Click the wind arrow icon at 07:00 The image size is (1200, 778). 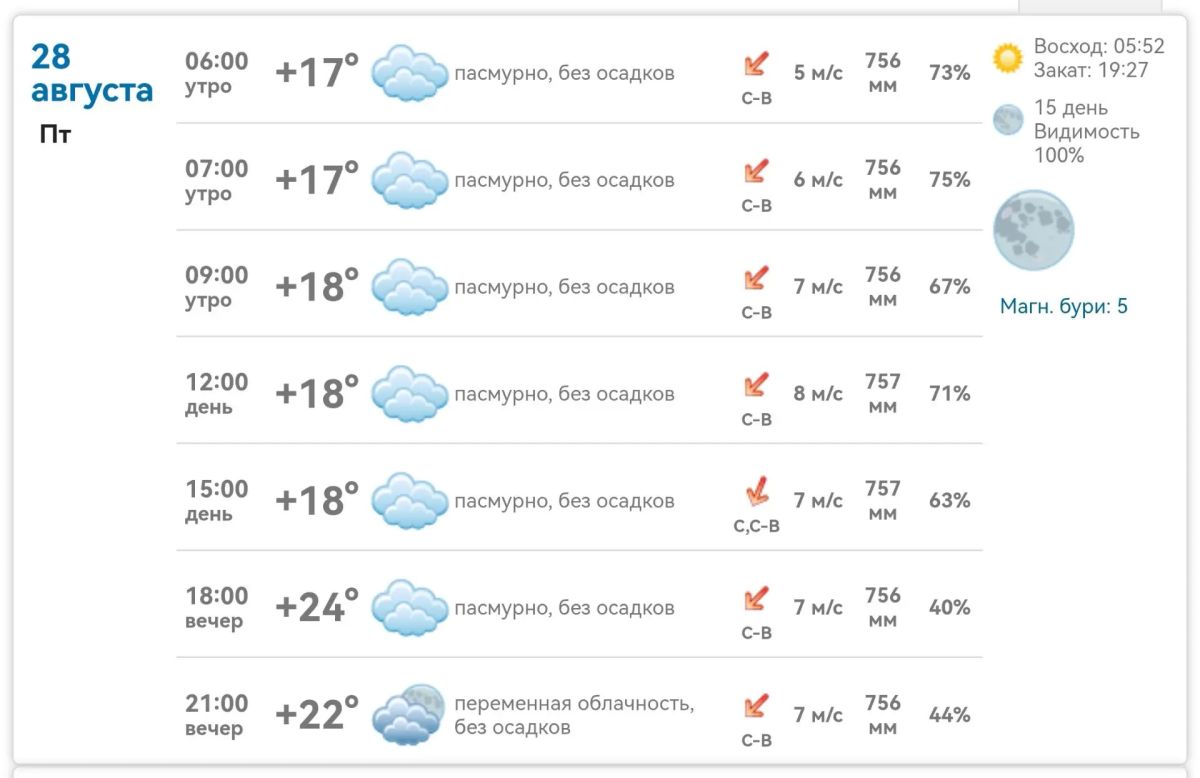tap(757, 171)
